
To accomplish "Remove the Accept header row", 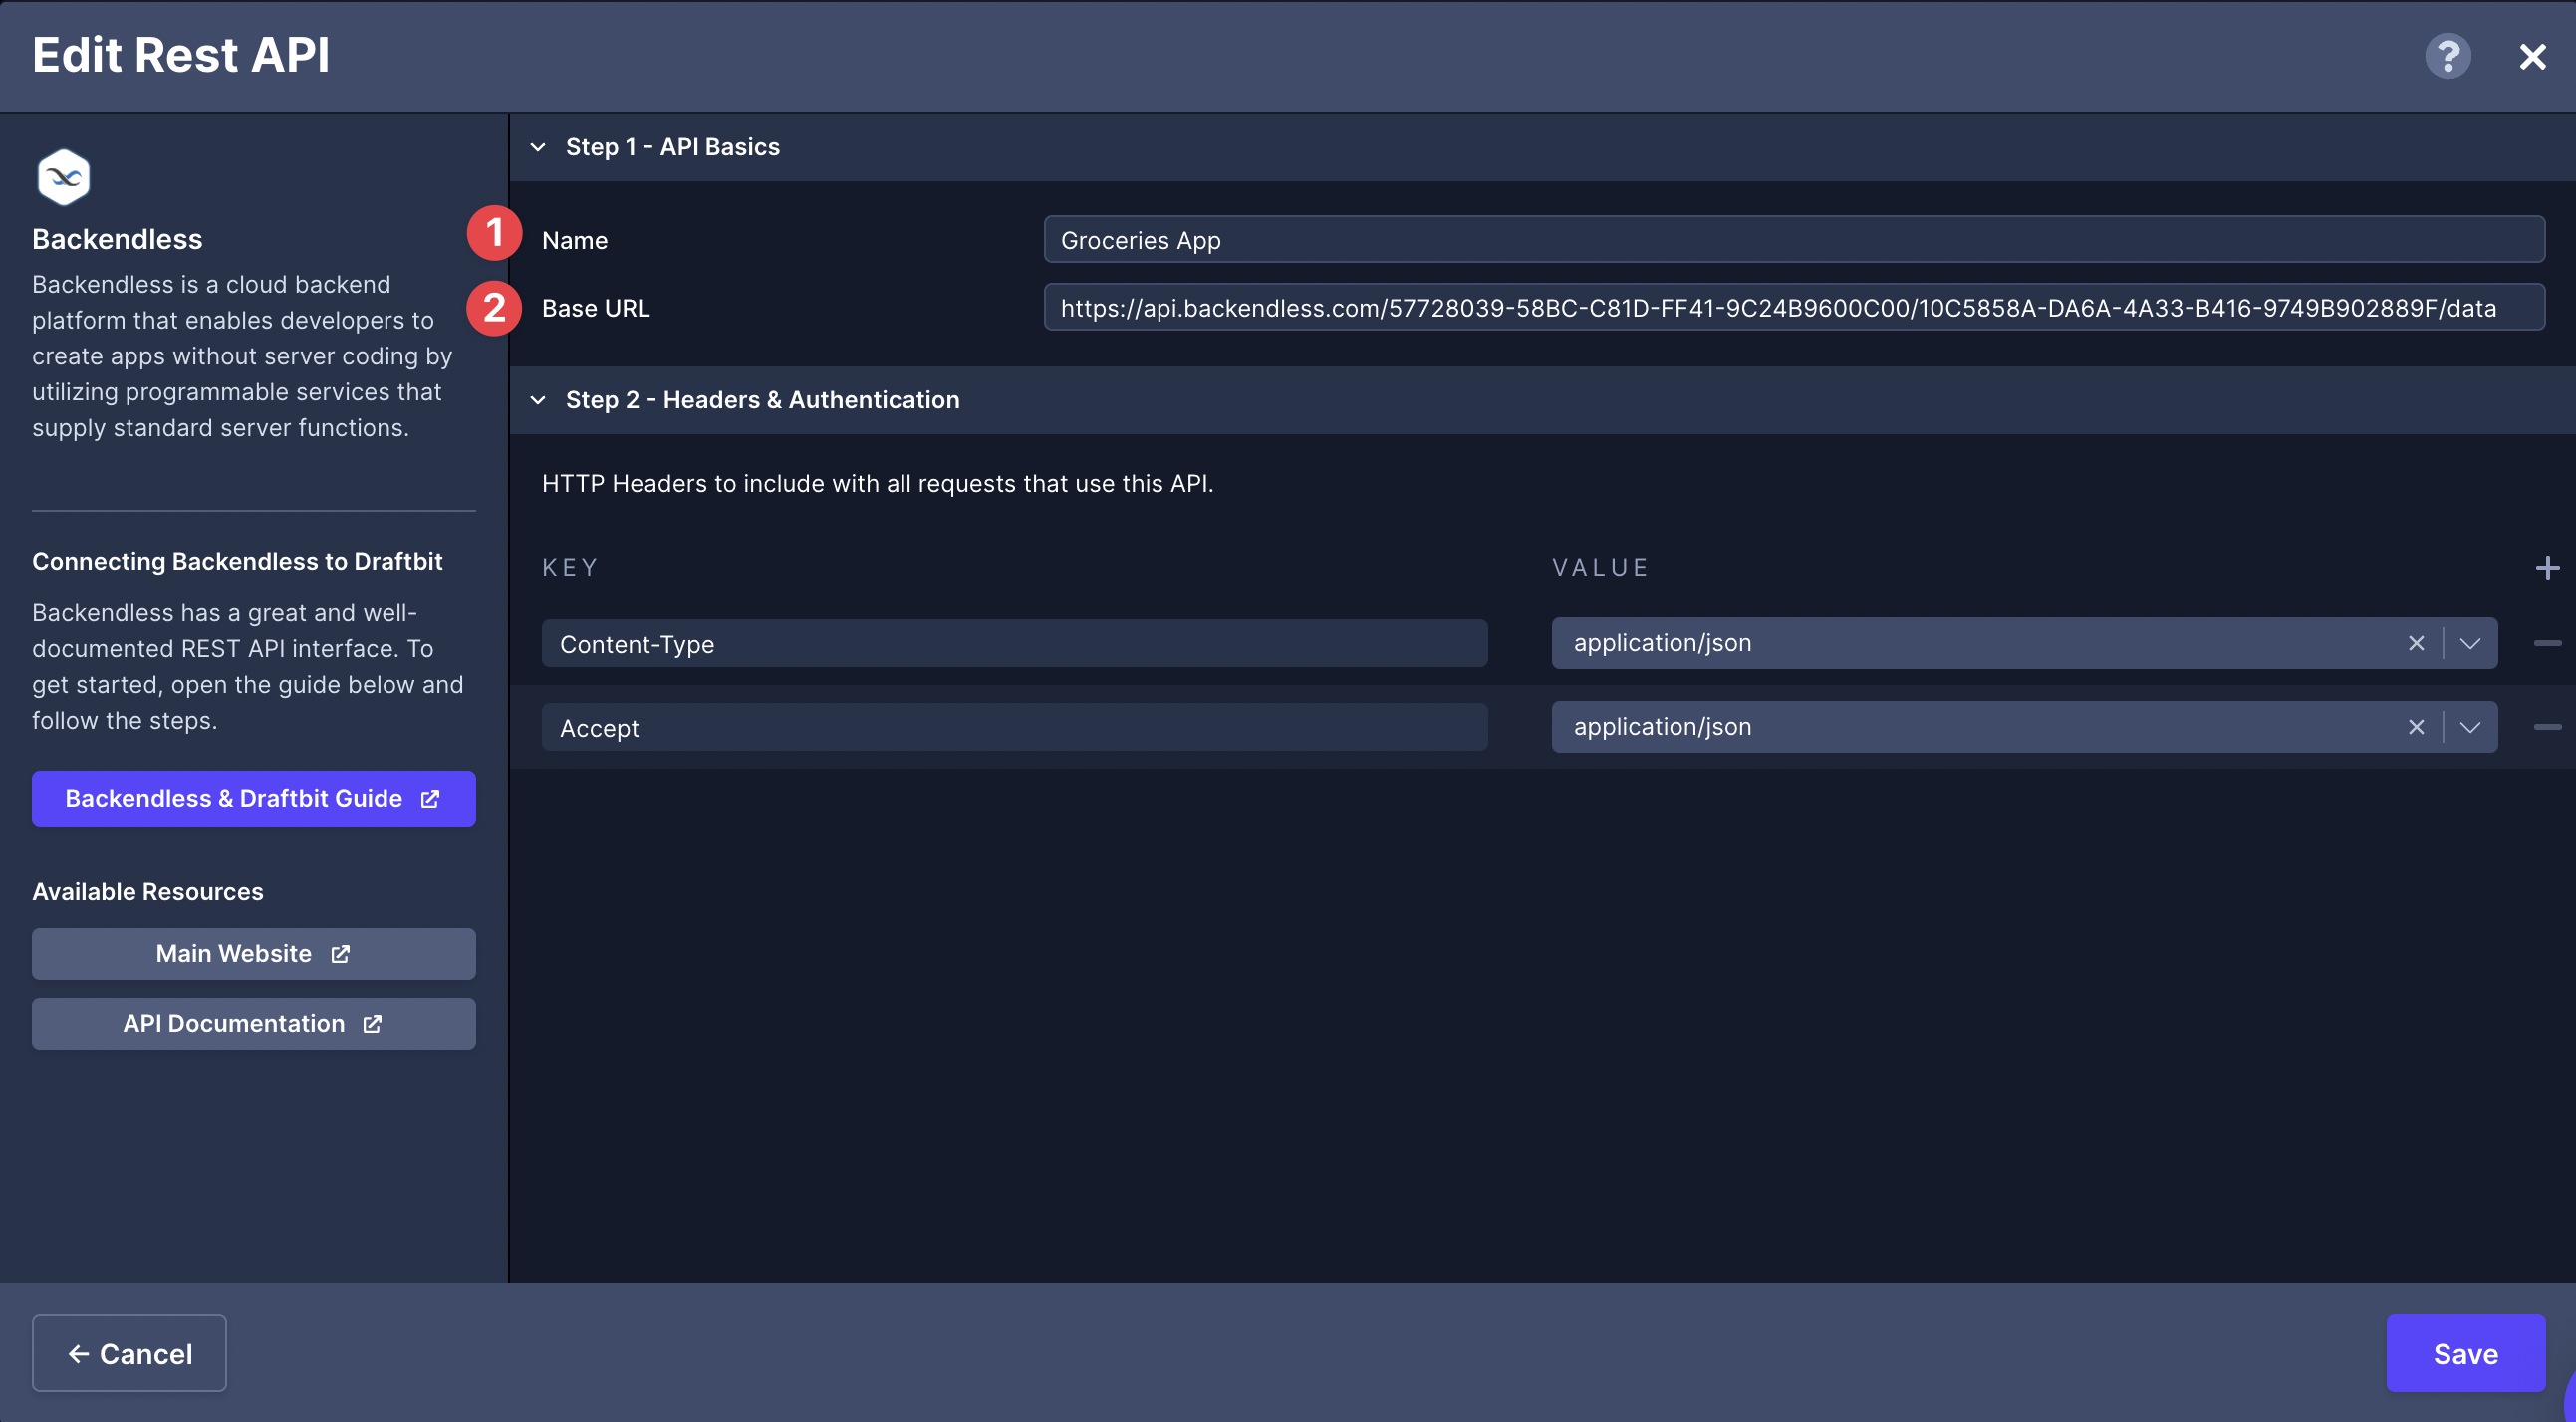I will coord(2547,728).
